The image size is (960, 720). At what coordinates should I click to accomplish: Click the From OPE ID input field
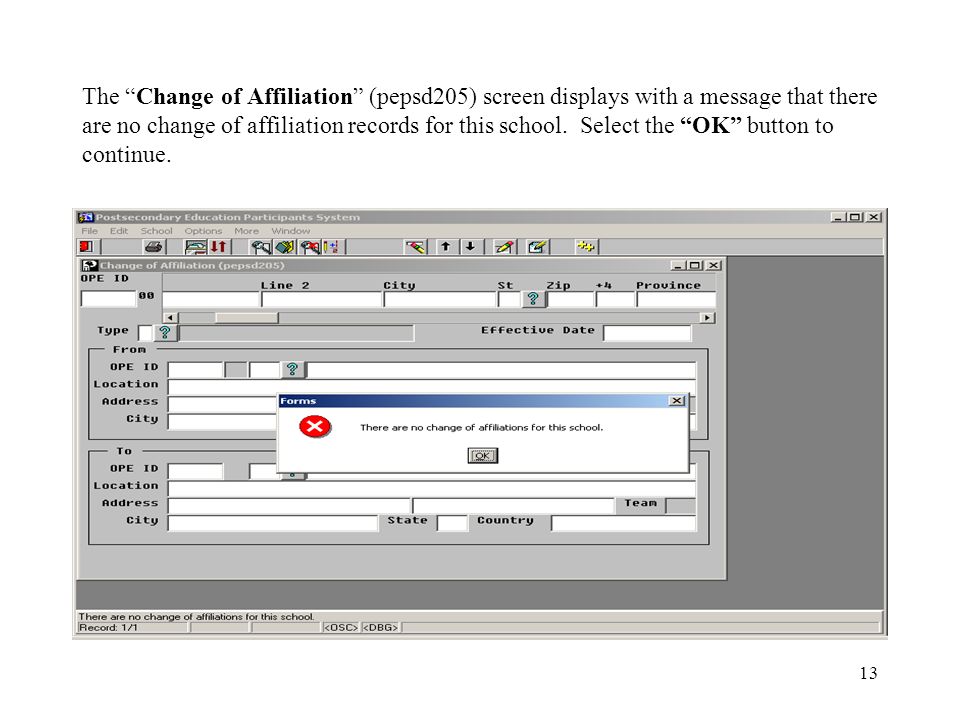pyautogui.click(x=195, y=370)
